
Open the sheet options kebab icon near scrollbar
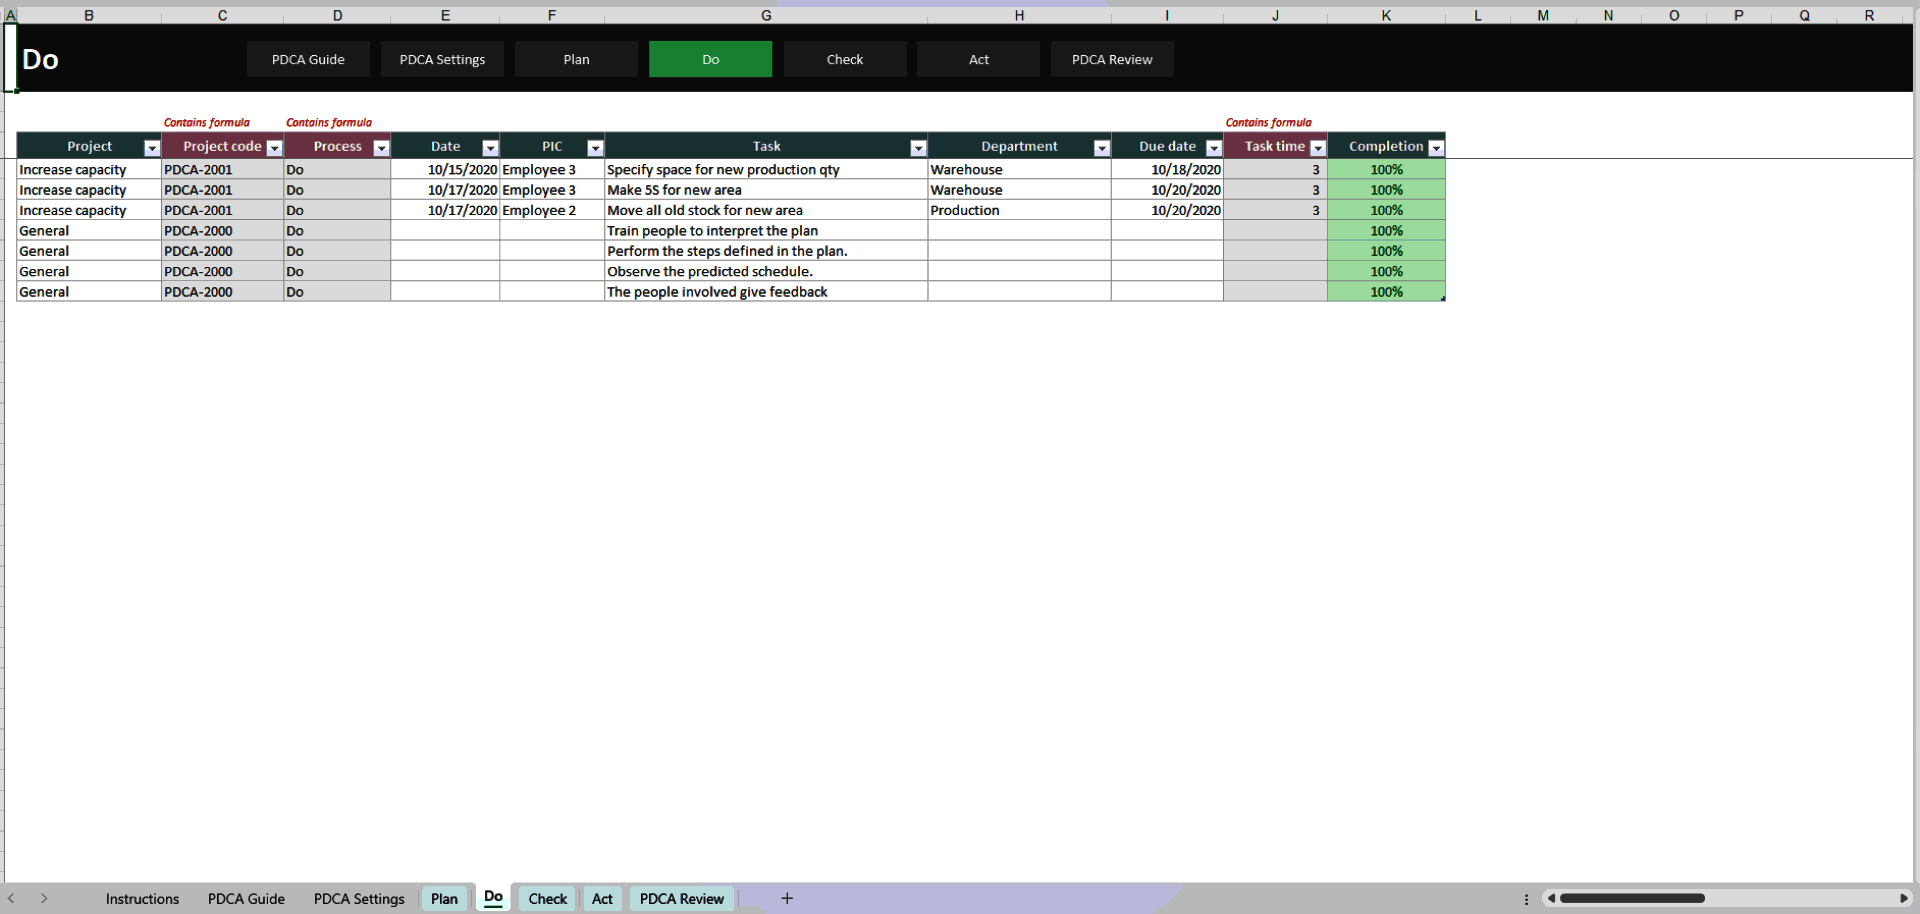[x=1527, y=898]
